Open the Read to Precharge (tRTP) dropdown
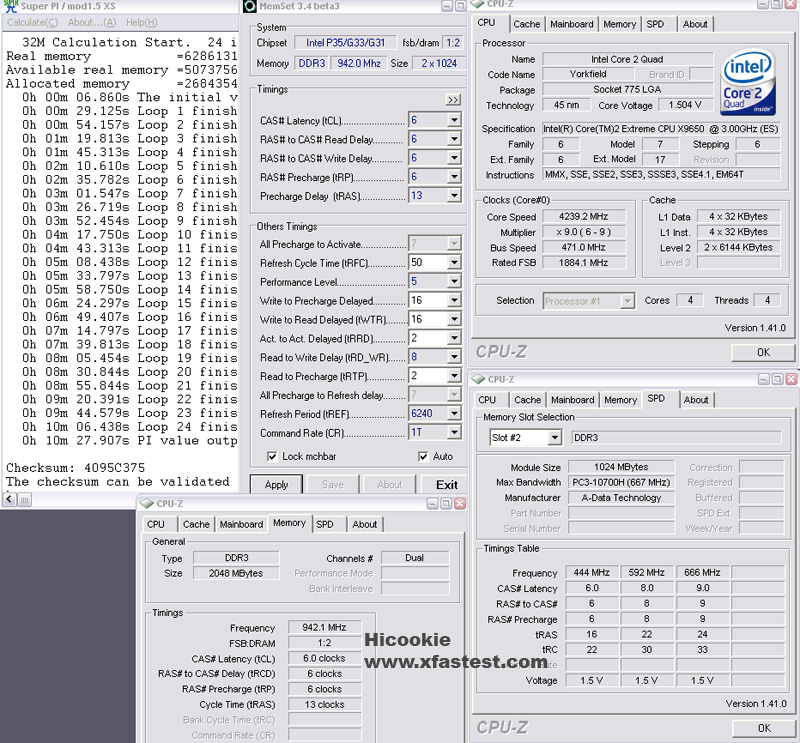 [454, 376]
